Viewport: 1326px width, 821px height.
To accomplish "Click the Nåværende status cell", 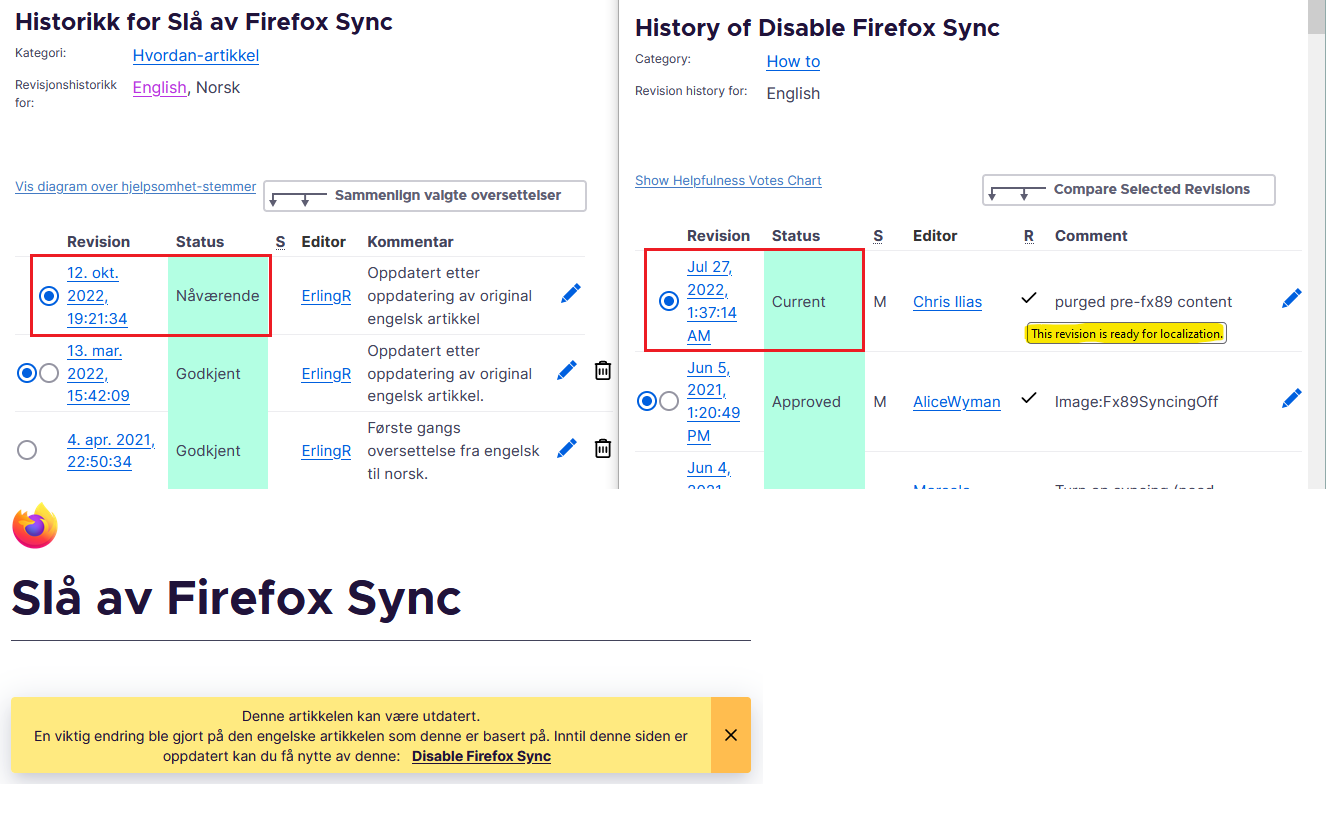I will pos(218,296).
